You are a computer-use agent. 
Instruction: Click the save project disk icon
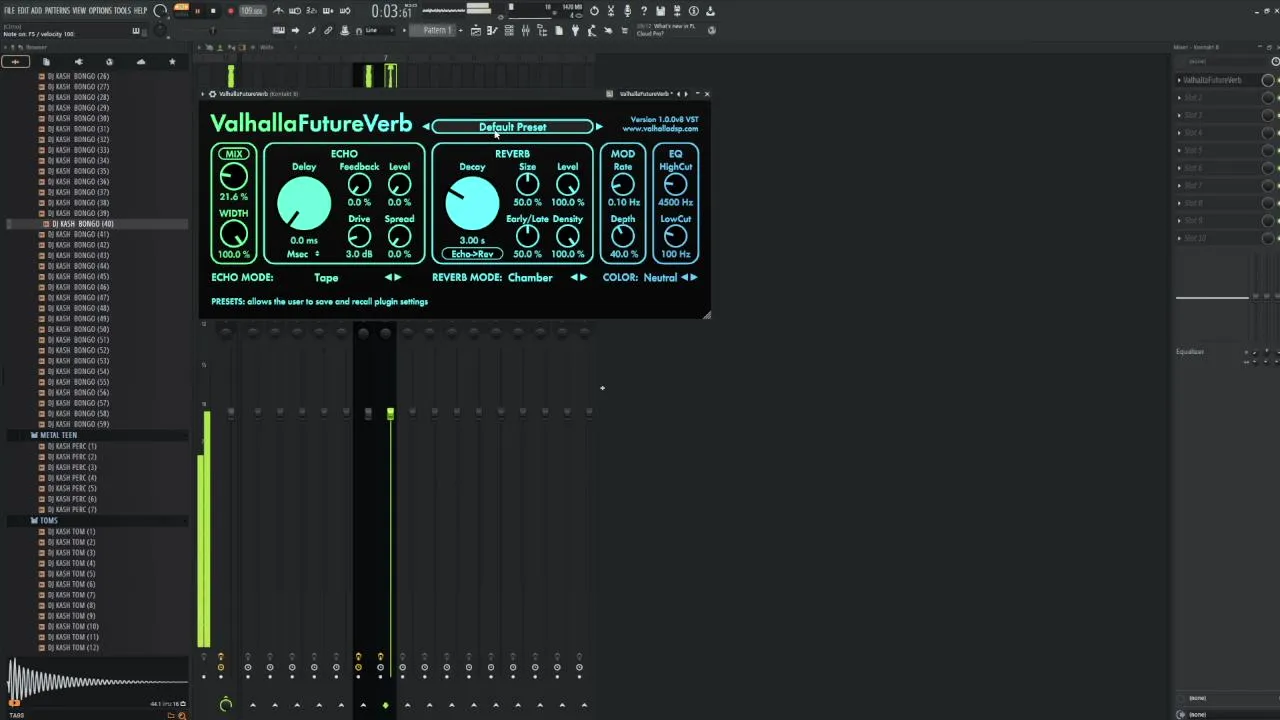click(x=660, y=11)
